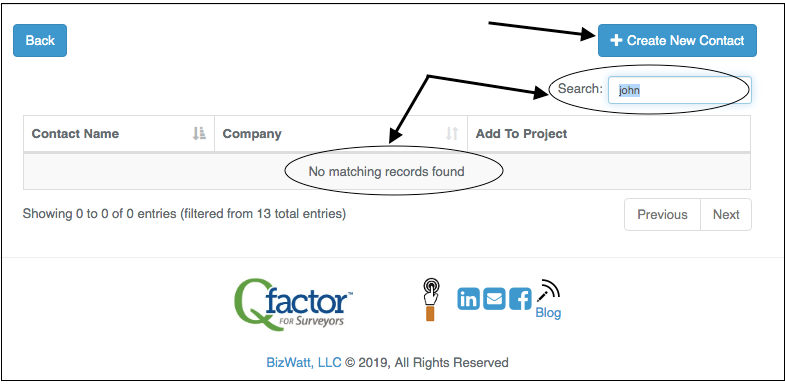Click the No matching records found row
785x385 pixels.
tap(386, 172)
